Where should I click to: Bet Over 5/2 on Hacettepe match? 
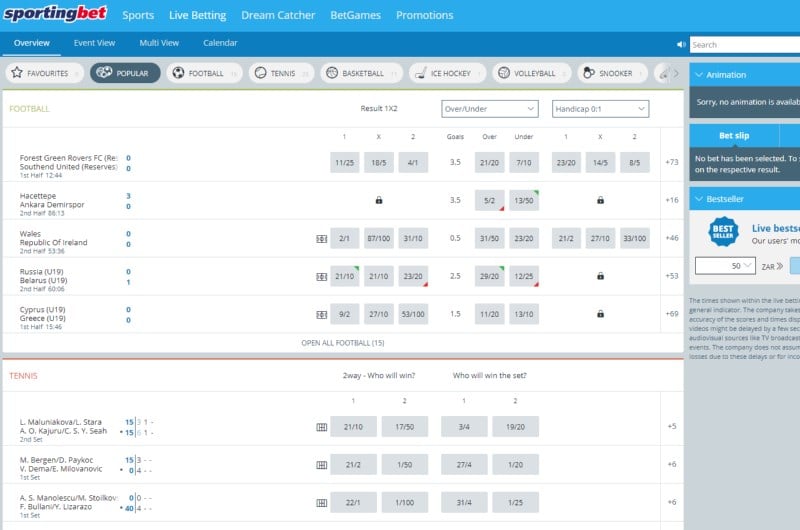click(x=489, y=200)
